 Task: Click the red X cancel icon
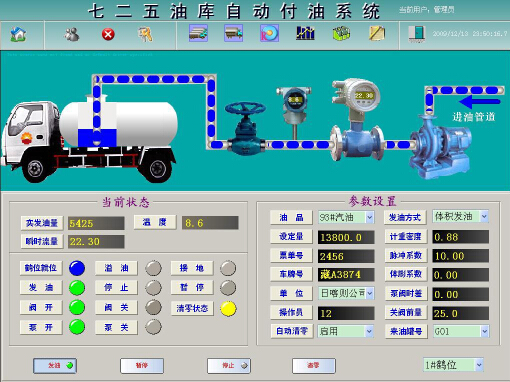point(108,34)
